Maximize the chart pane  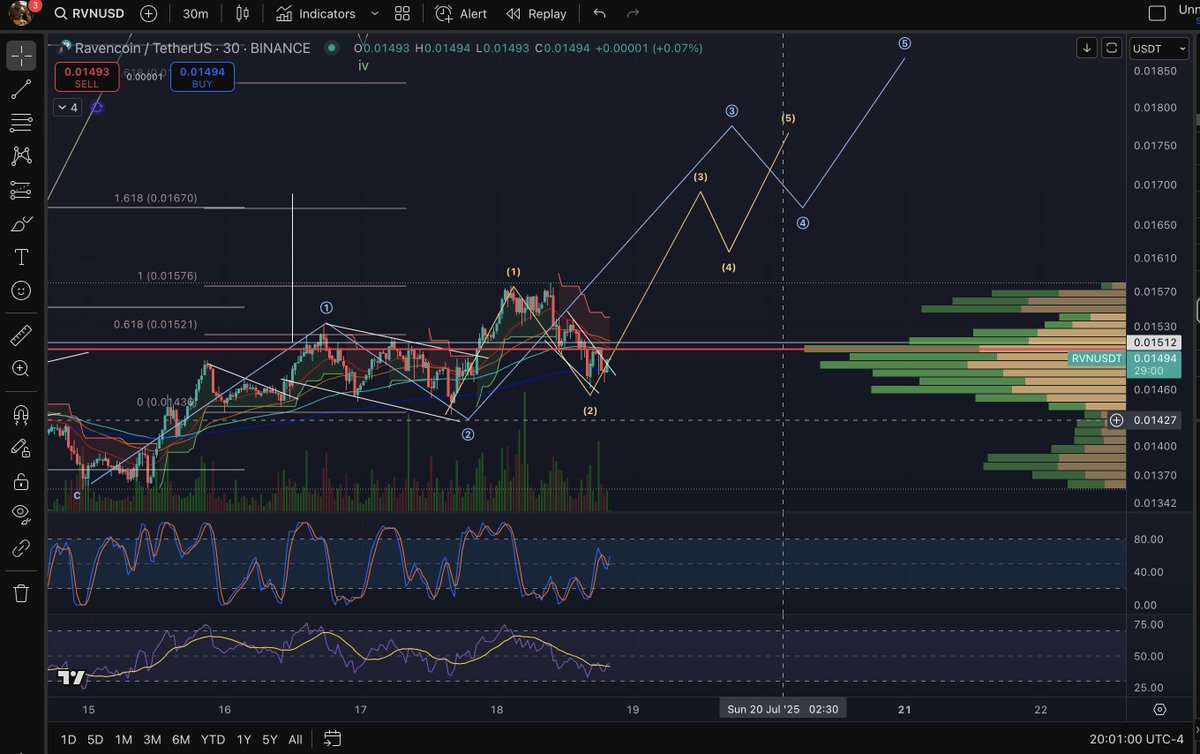point(1111,48)
